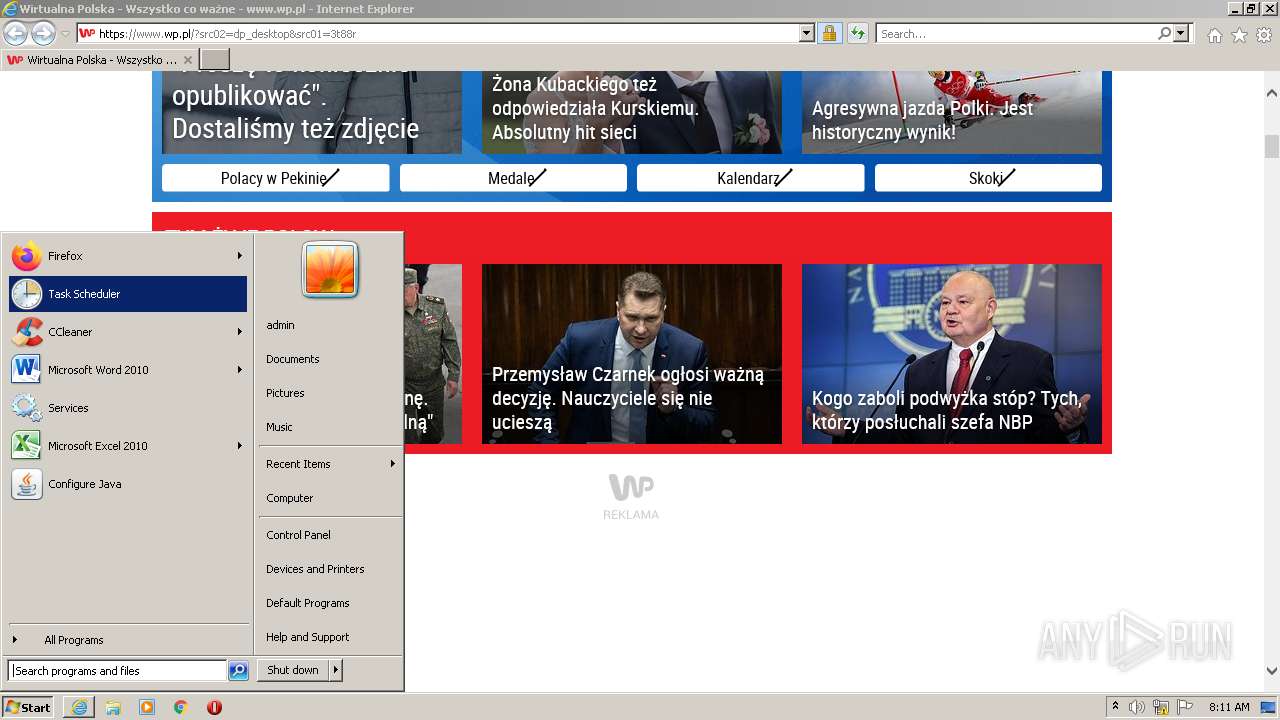This screenshot has height=720, width=1280.
Task: Open Chrome from the taskbar
Action: 181,707
